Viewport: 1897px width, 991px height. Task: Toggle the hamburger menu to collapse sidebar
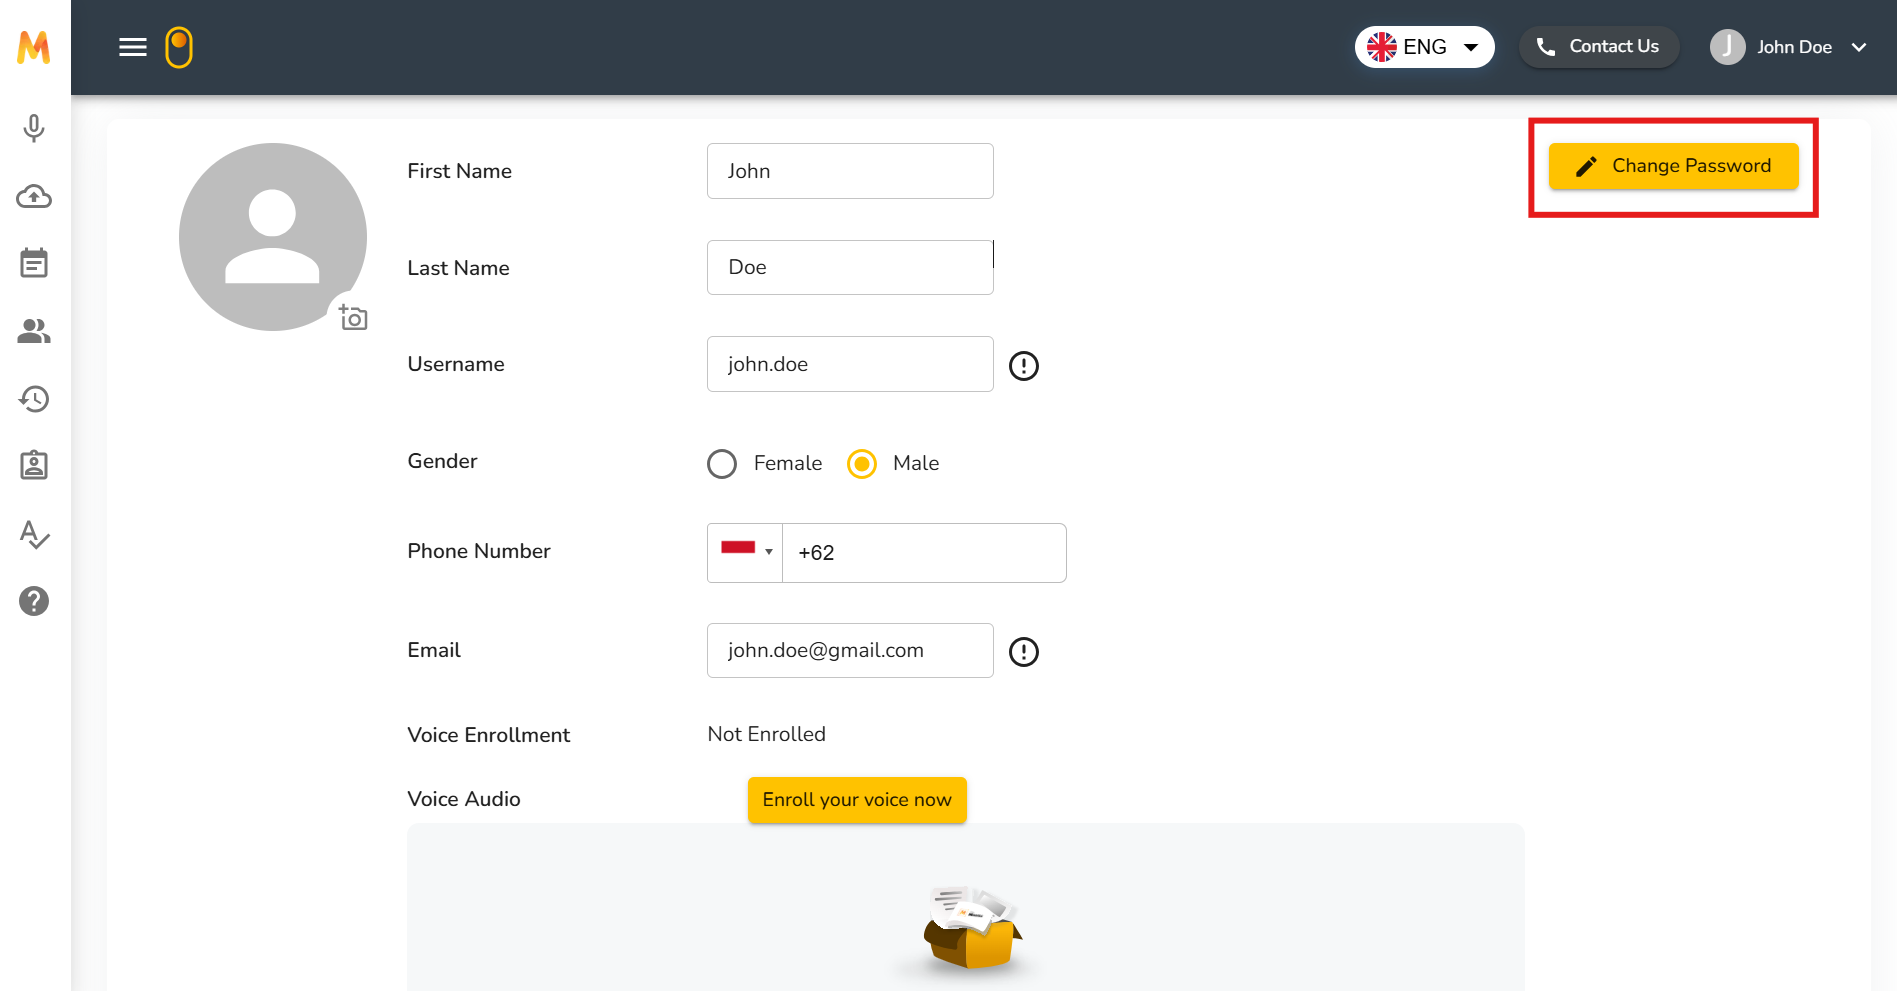click(133, 47)
